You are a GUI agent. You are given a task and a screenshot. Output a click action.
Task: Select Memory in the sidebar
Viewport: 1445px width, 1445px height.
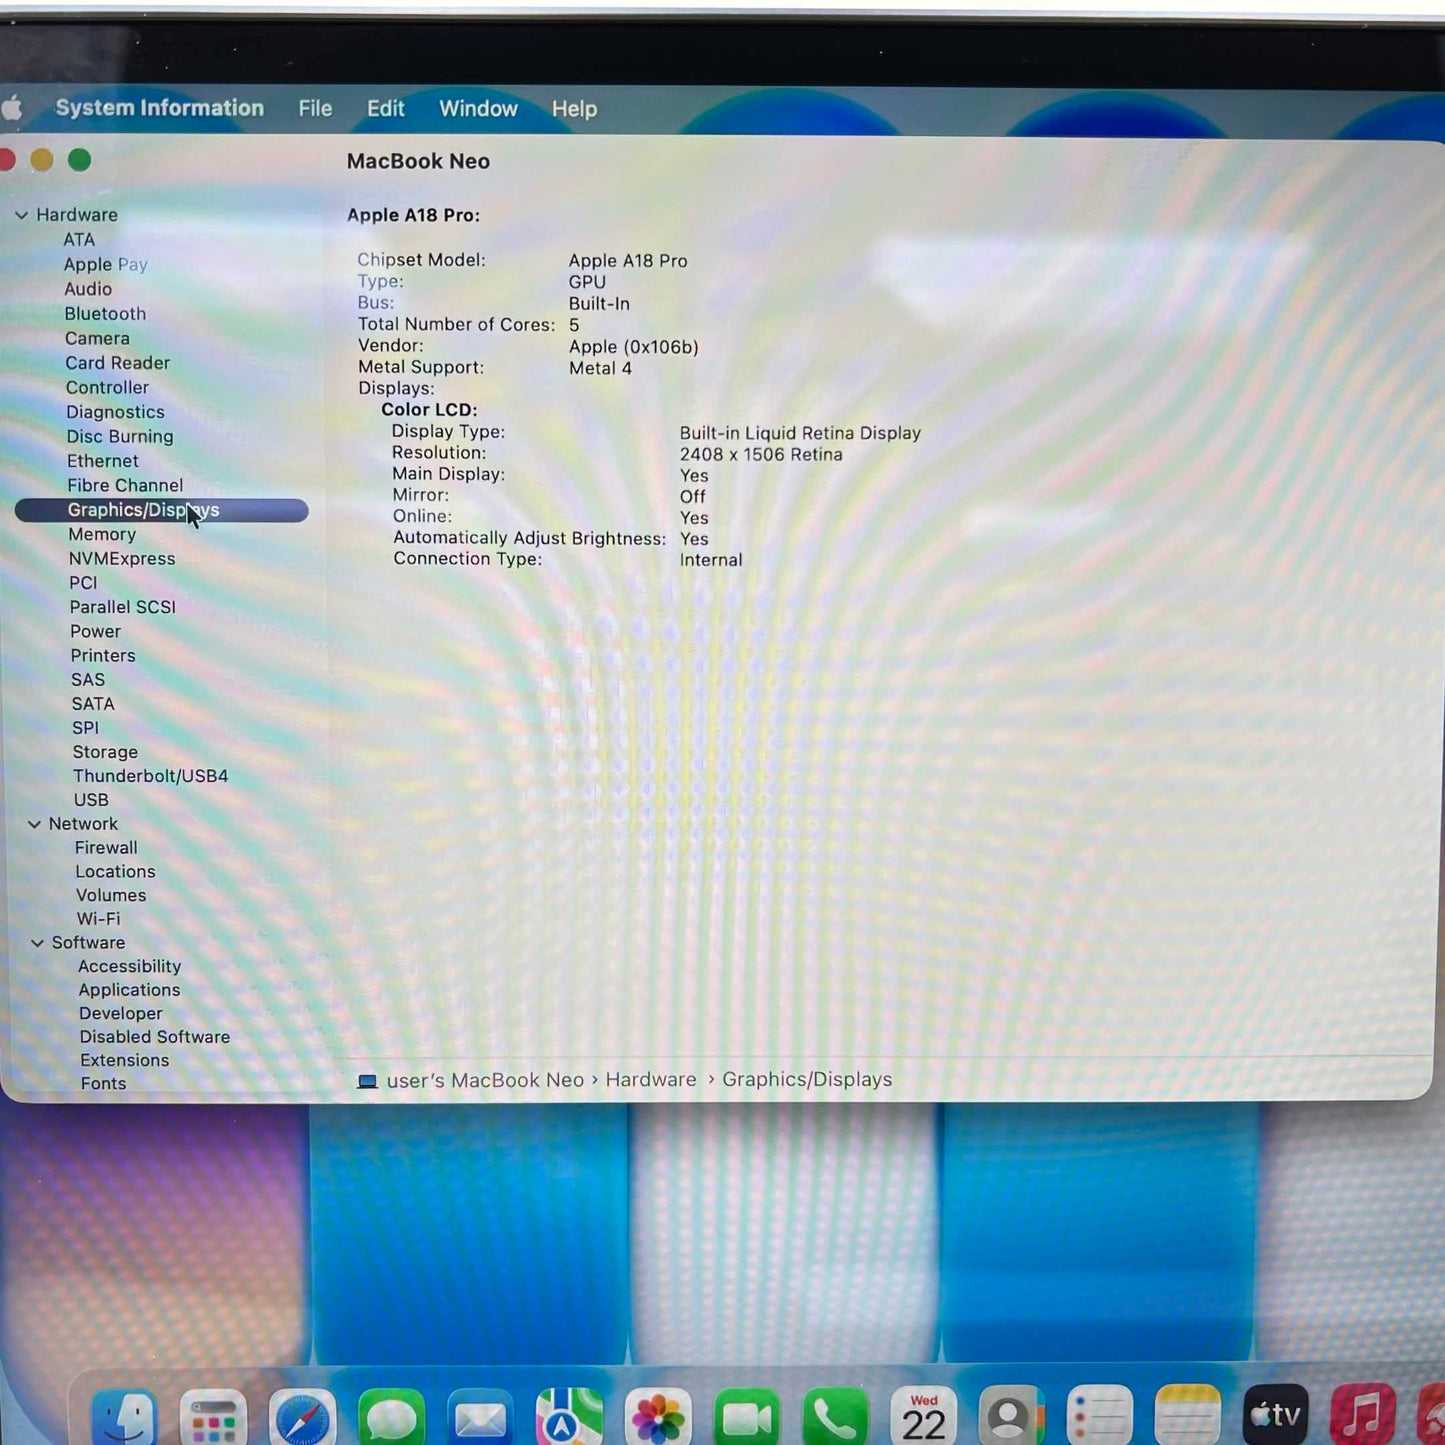pyautogui.click(x=102, y=534)
